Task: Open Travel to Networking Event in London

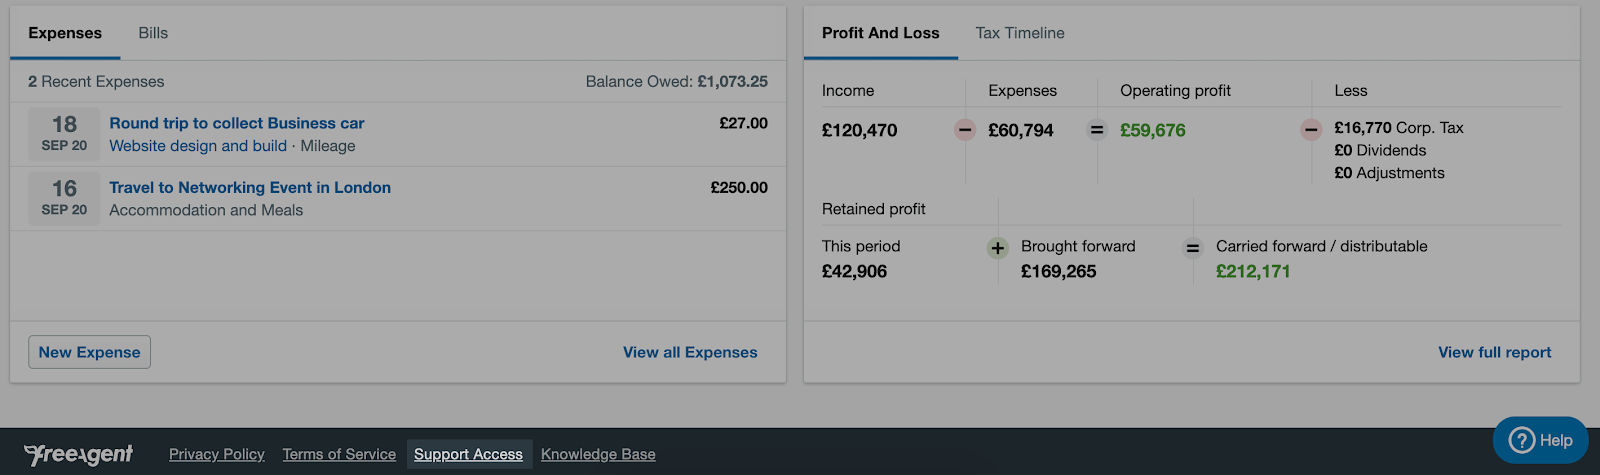Action: tap(250, 187)
